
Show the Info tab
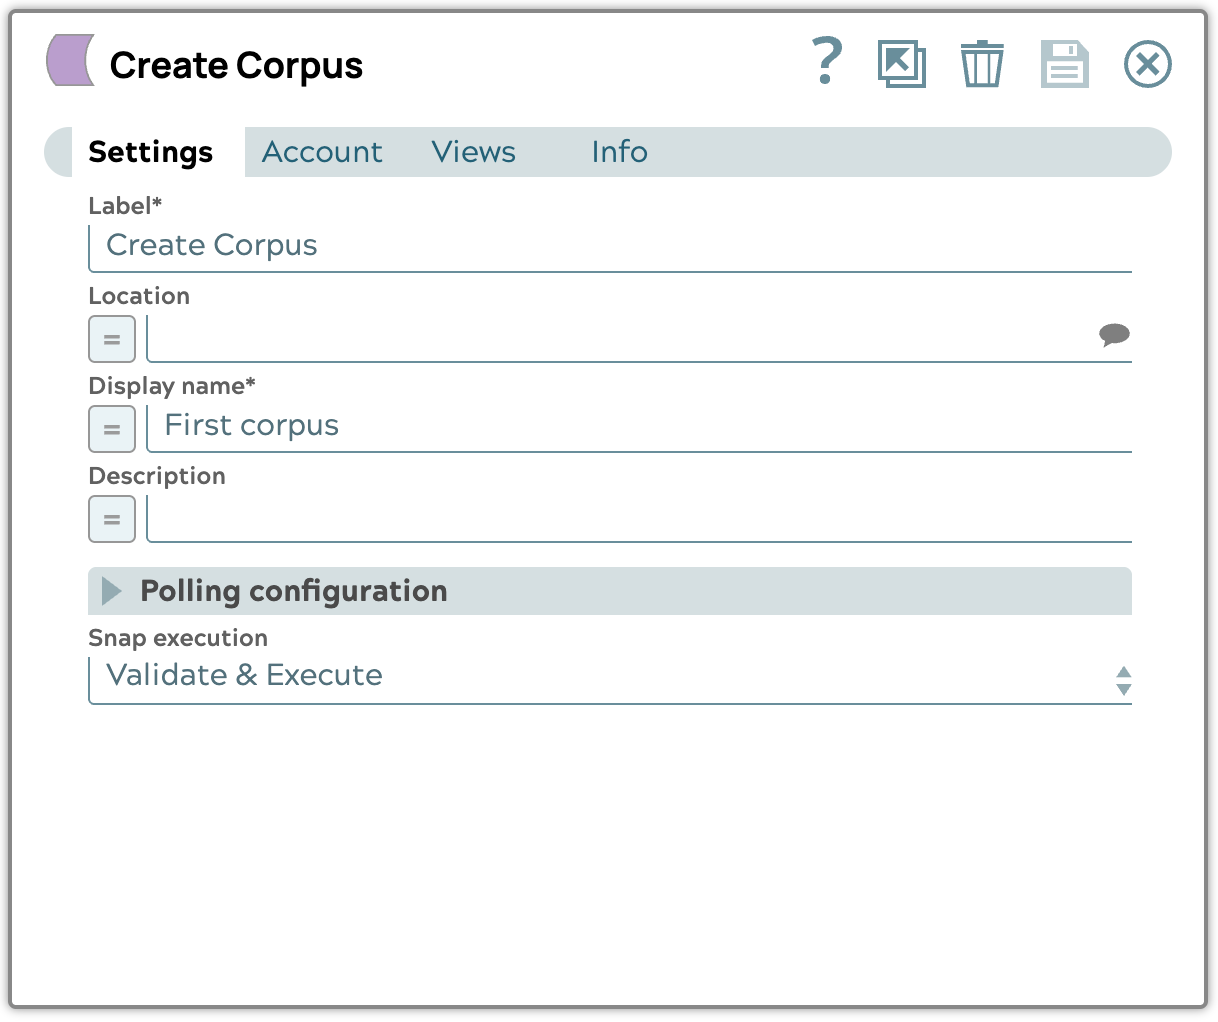(x=619, y=152)
